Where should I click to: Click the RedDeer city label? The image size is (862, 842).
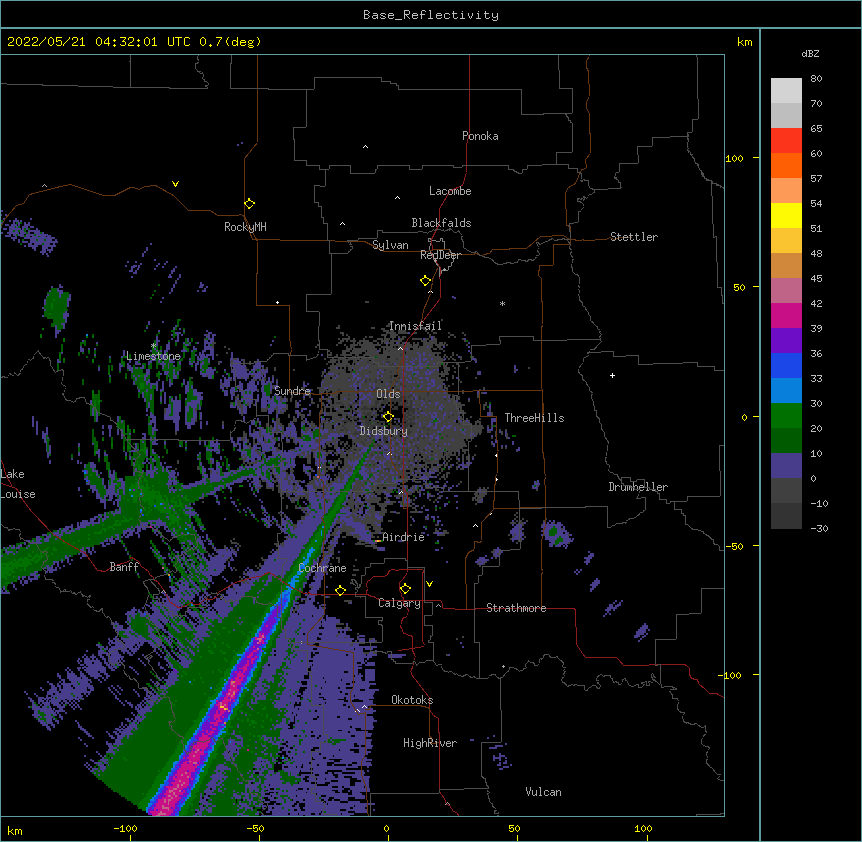coord(440,255)
